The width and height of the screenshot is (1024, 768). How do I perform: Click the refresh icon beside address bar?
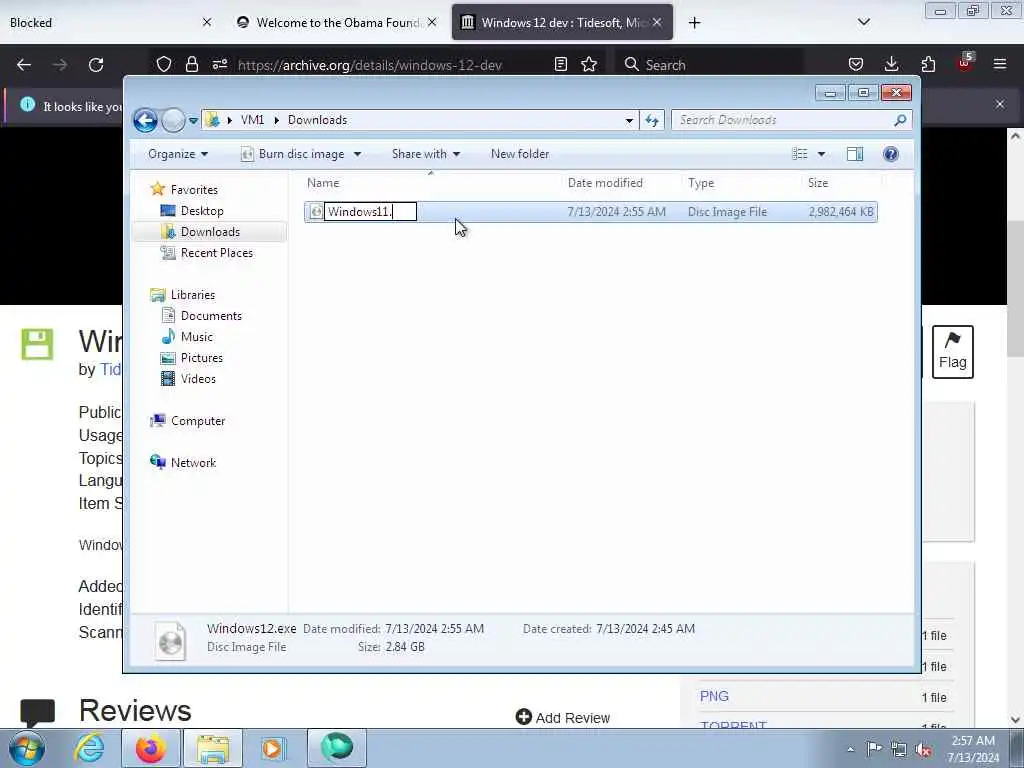click(x=652, y=120)
